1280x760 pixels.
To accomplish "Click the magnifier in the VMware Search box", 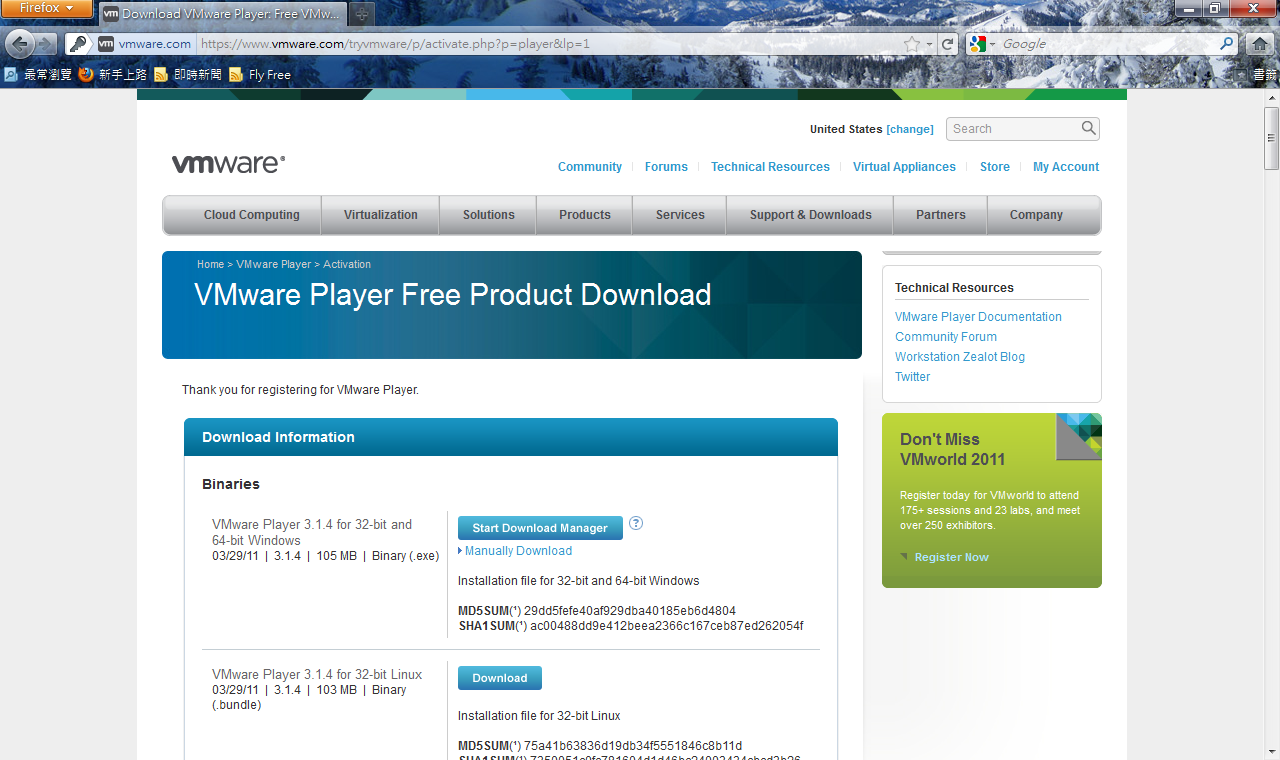I will coord(1089,128).
